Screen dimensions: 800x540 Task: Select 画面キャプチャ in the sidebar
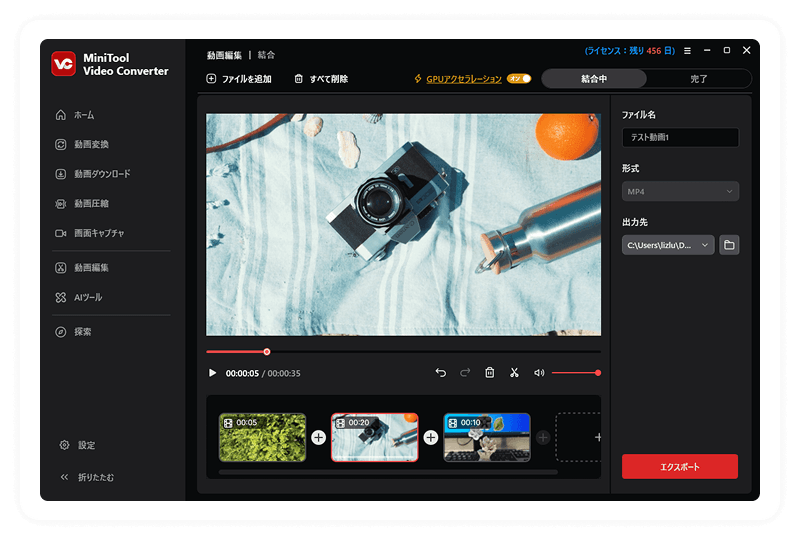click(x=90, y=233)
